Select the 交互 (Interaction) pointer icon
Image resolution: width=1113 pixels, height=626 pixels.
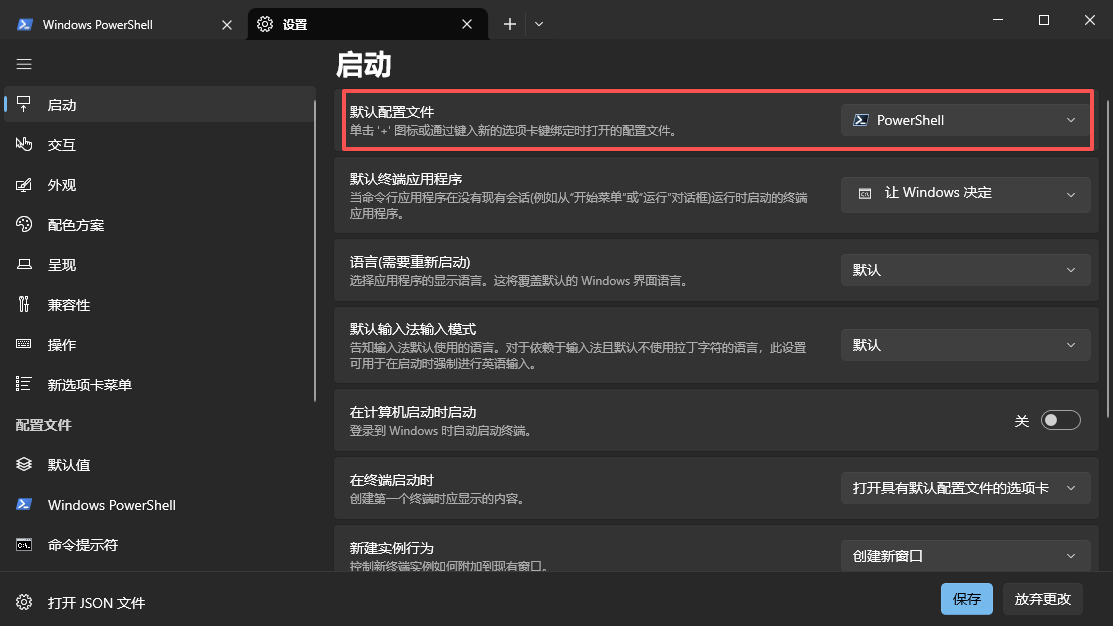[x=24, y=145]
